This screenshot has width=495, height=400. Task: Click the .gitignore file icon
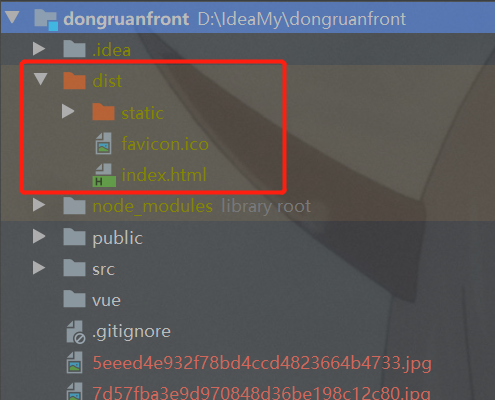(x=76, y=332)
